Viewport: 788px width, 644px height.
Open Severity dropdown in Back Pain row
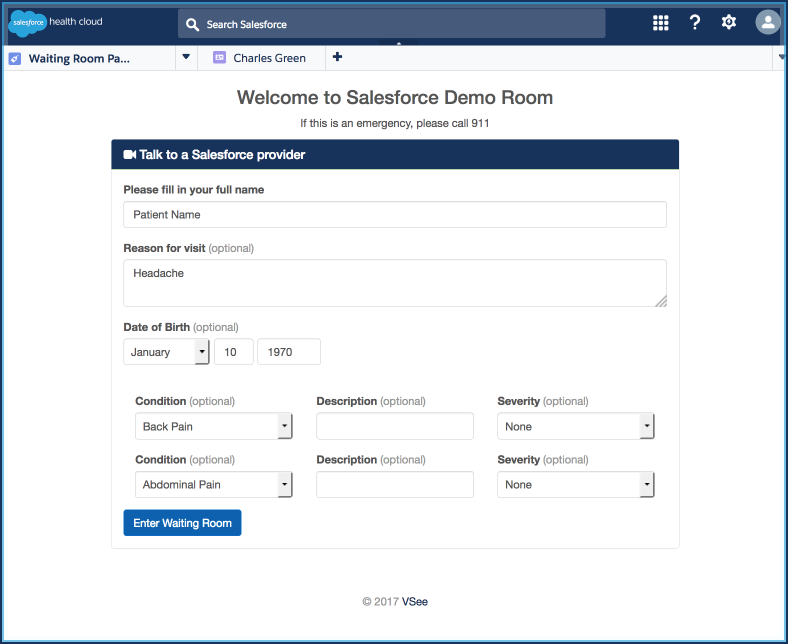(576, 426)
